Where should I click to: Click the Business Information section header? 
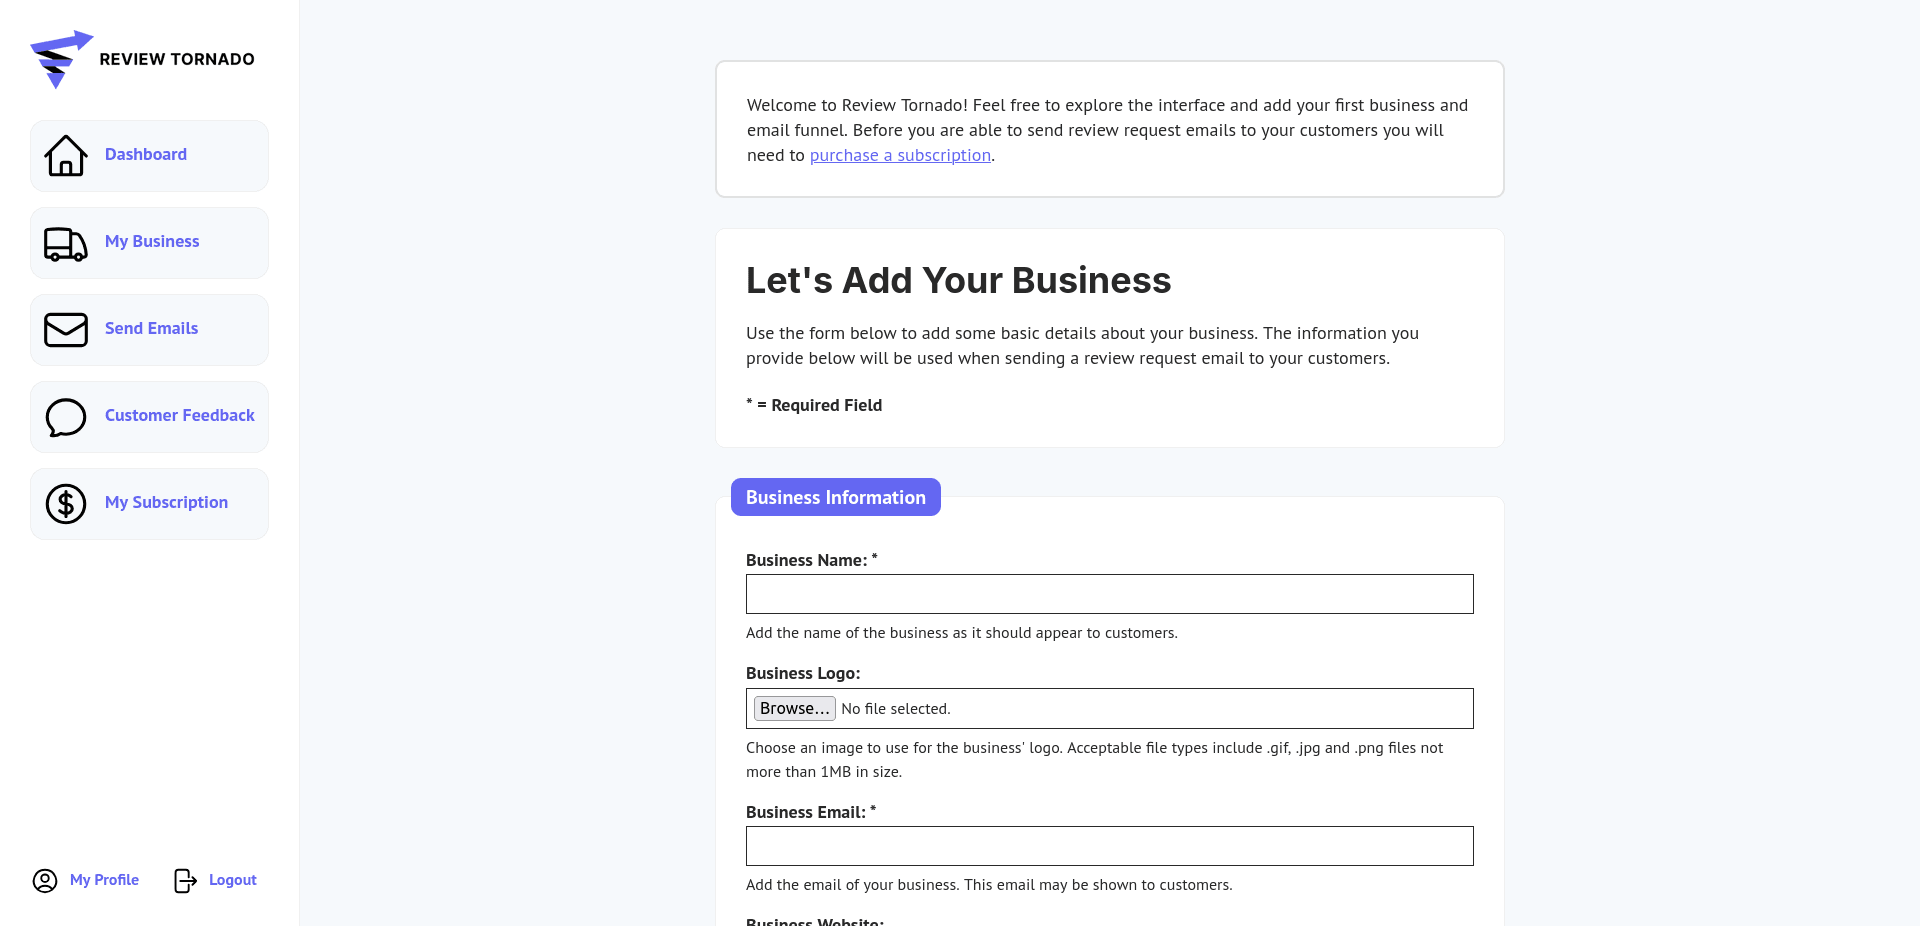[836, 497]
